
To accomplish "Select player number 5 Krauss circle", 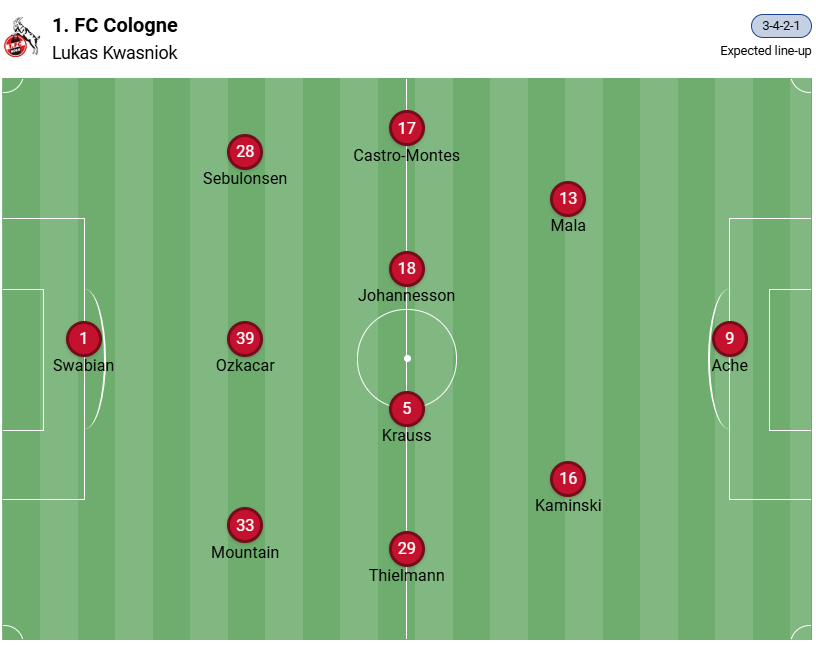I will tap(407, 408).
